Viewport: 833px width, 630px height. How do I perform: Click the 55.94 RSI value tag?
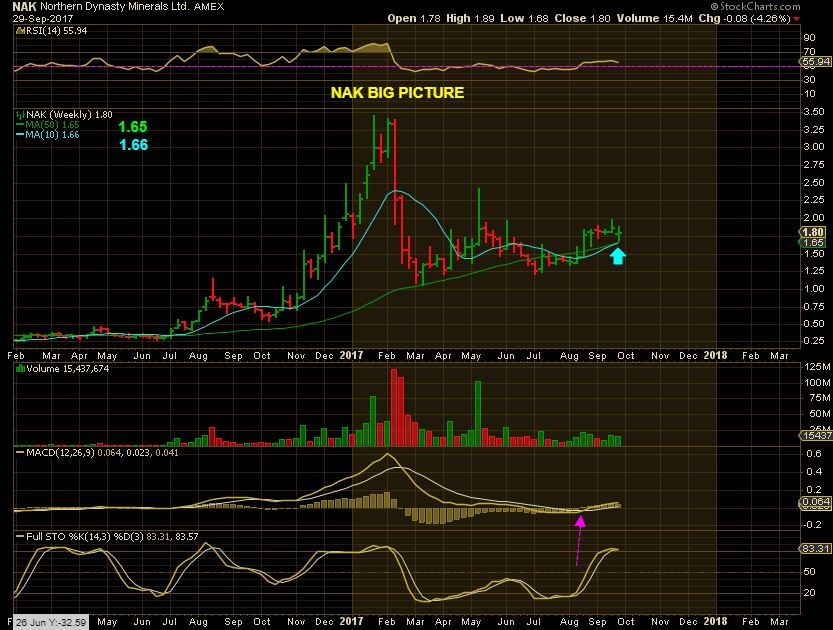815,62
